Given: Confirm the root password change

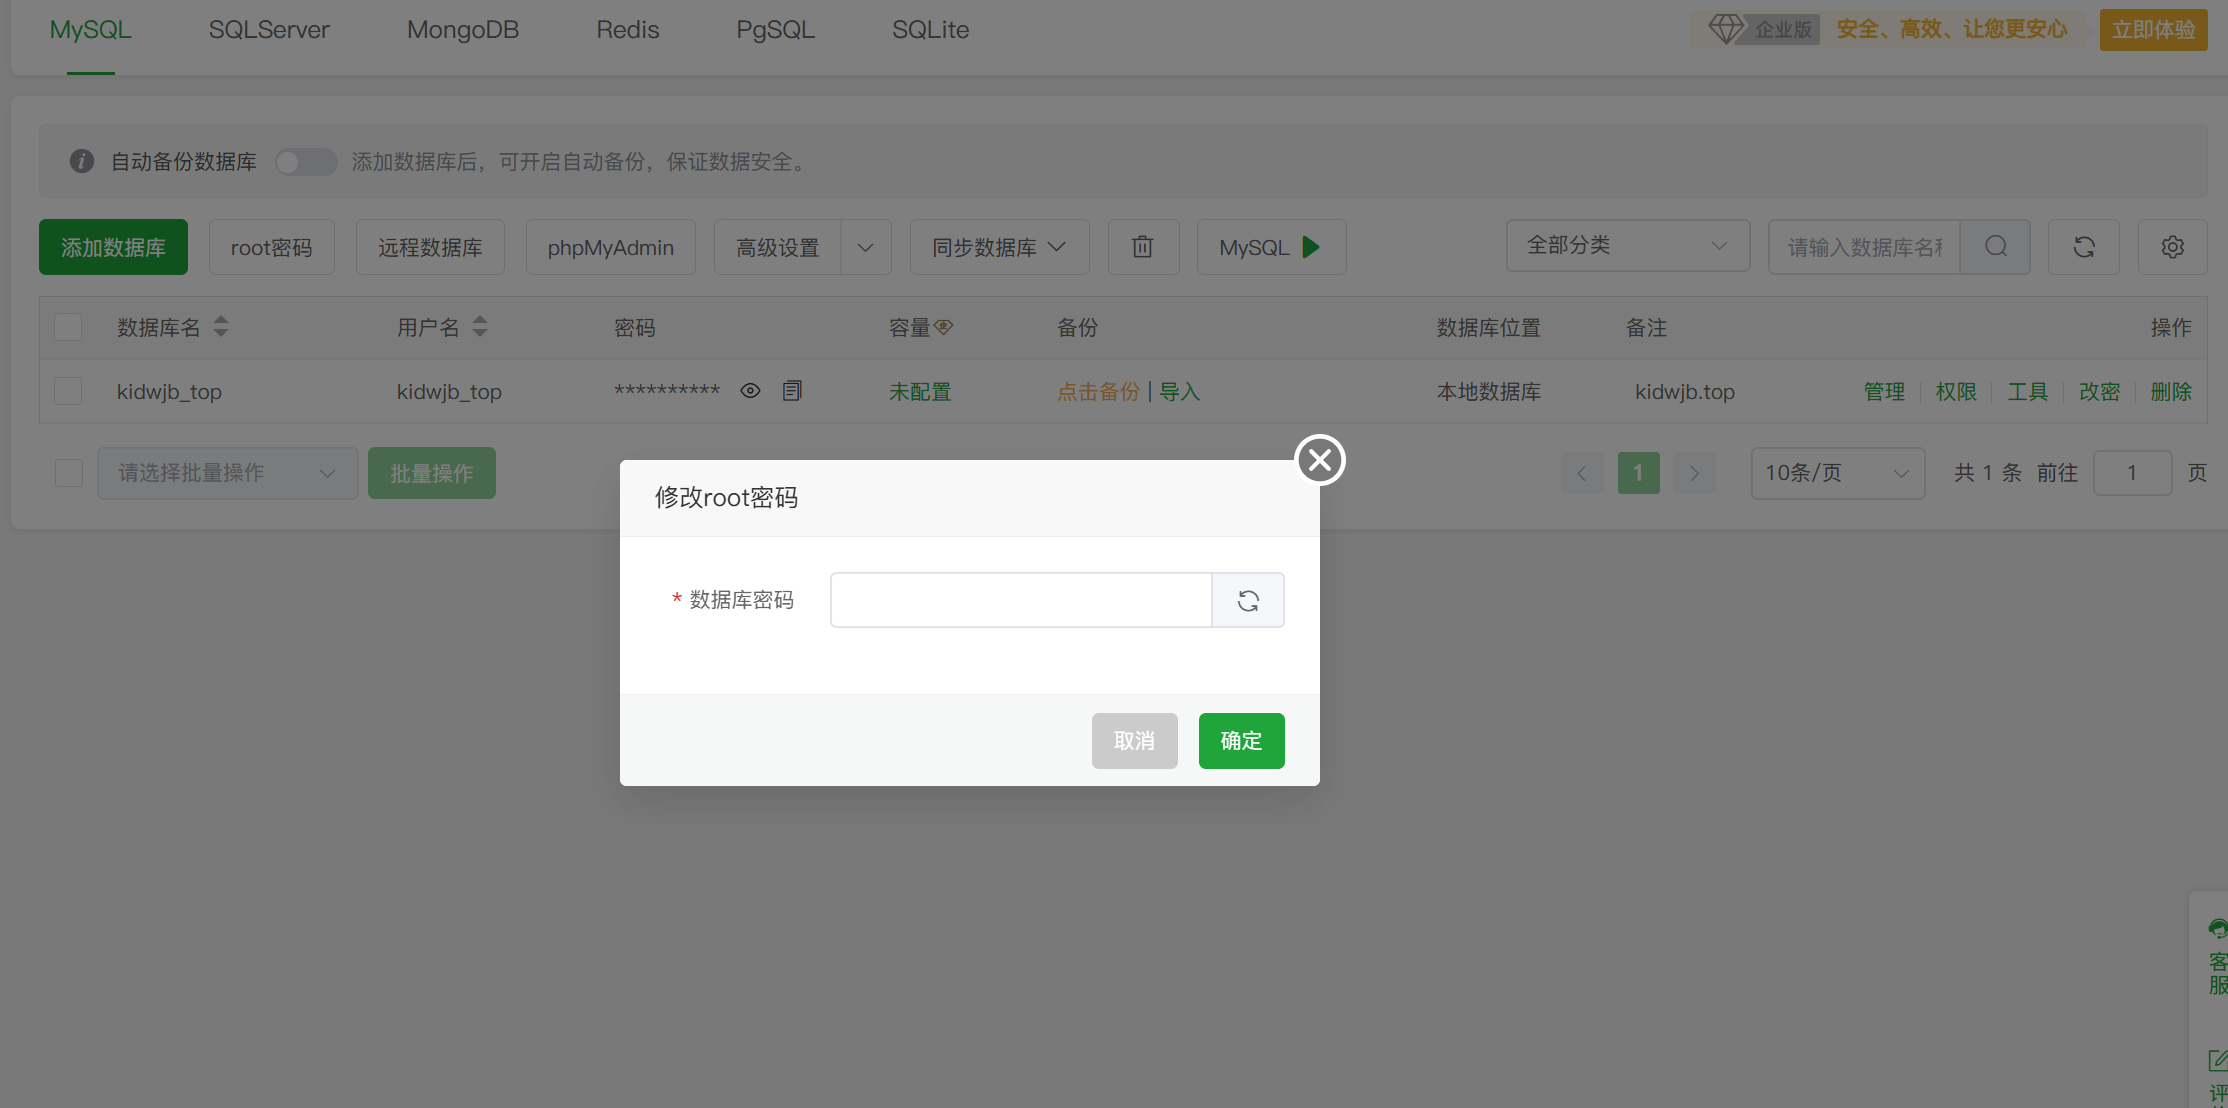Looking at the screenshot, I should pyautogui.click(x=1241, y=740).
